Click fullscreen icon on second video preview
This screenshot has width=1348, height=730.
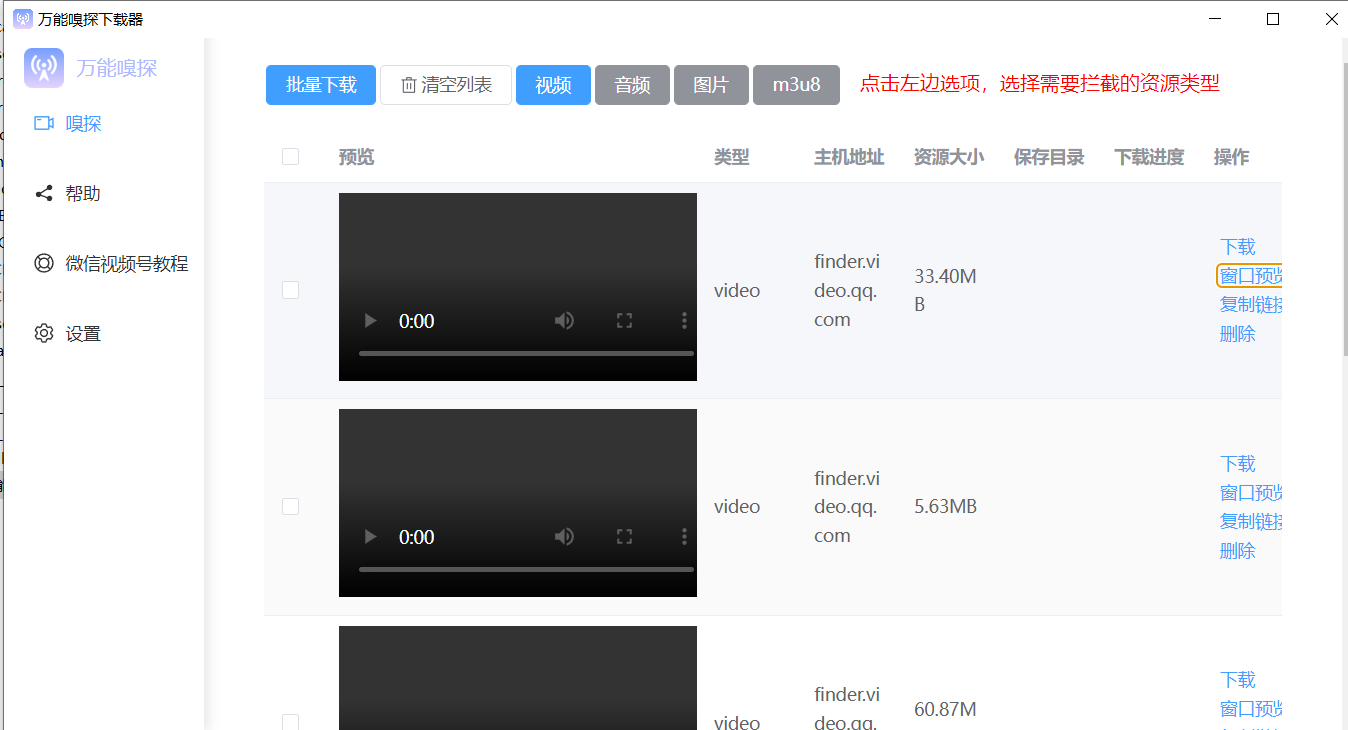[625, 537]
